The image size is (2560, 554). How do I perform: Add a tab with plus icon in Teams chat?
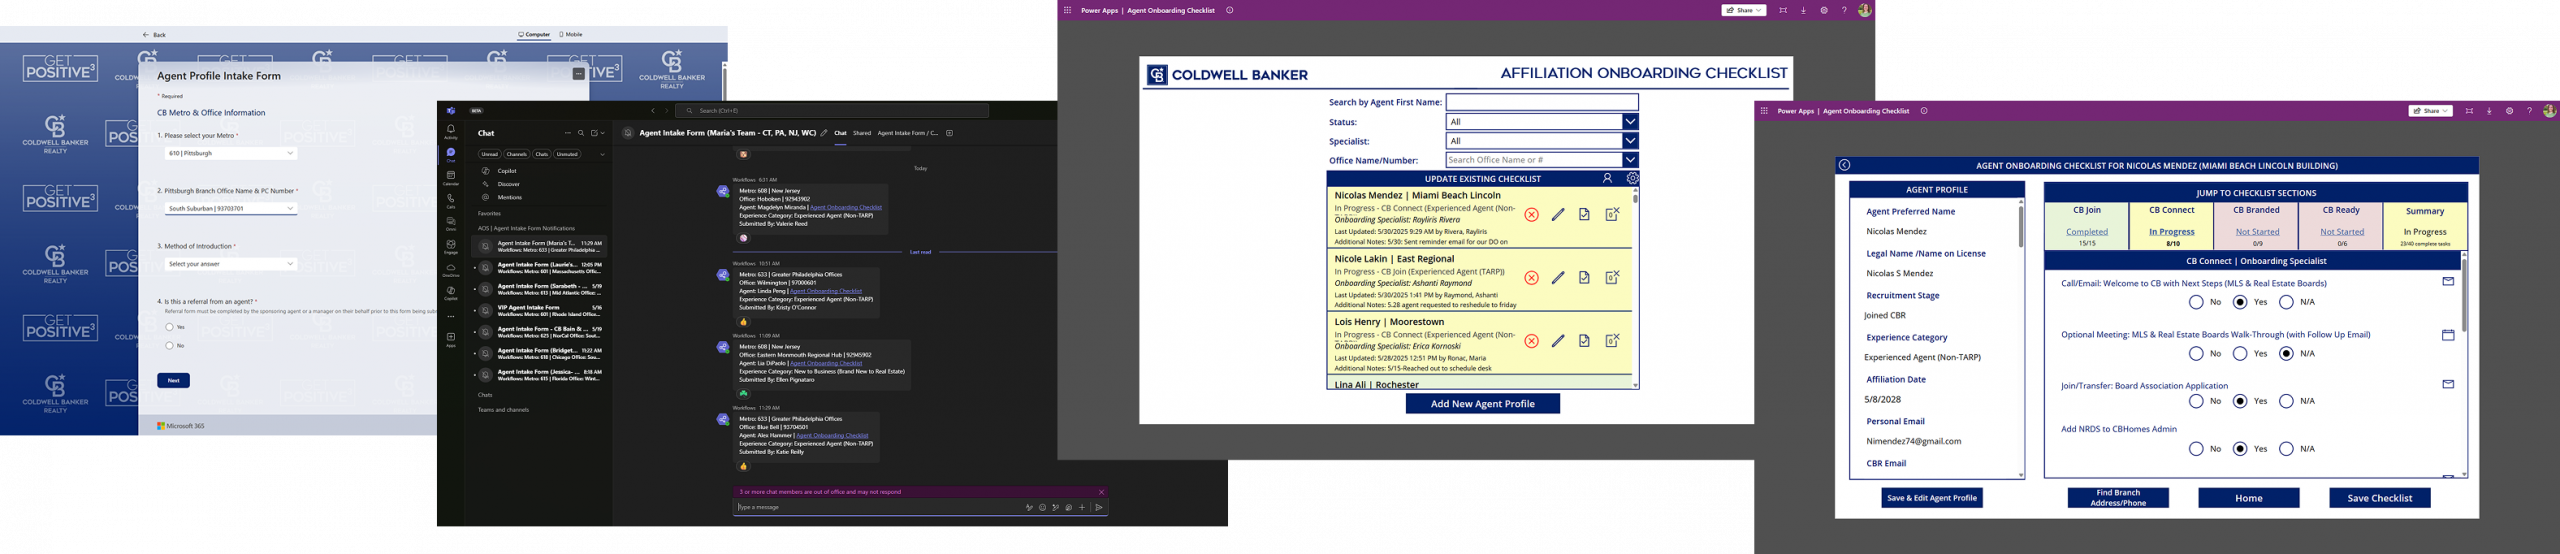click(949, 133)
